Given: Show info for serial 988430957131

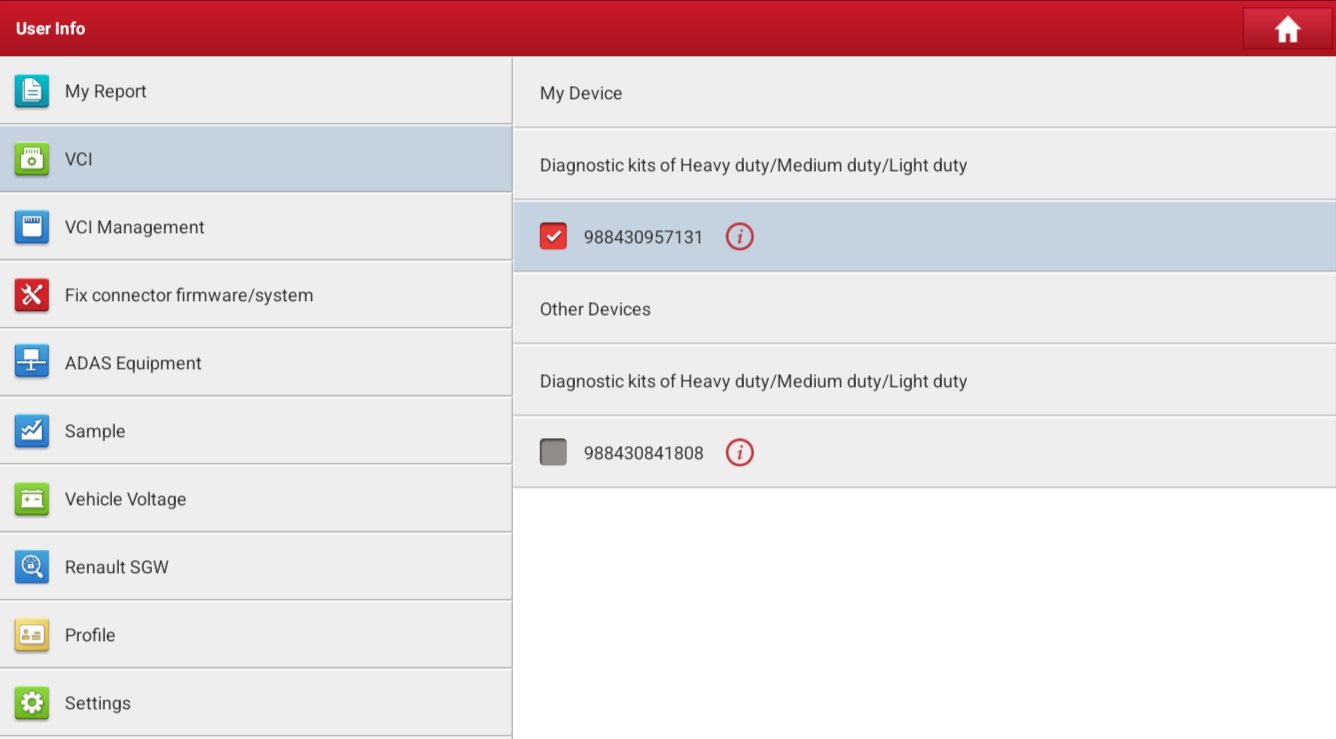Looking at the screenshot, I should [739, 236].
